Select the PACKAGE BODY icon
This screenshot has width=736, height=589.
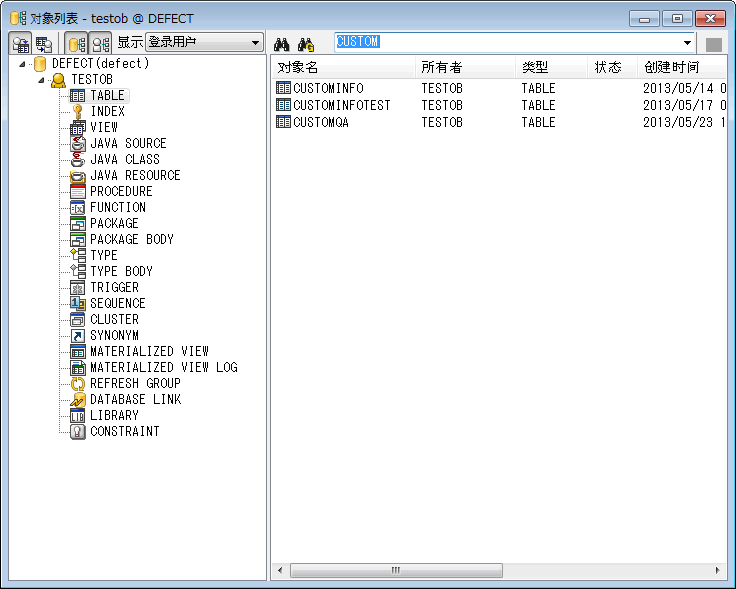pos(77,240)
